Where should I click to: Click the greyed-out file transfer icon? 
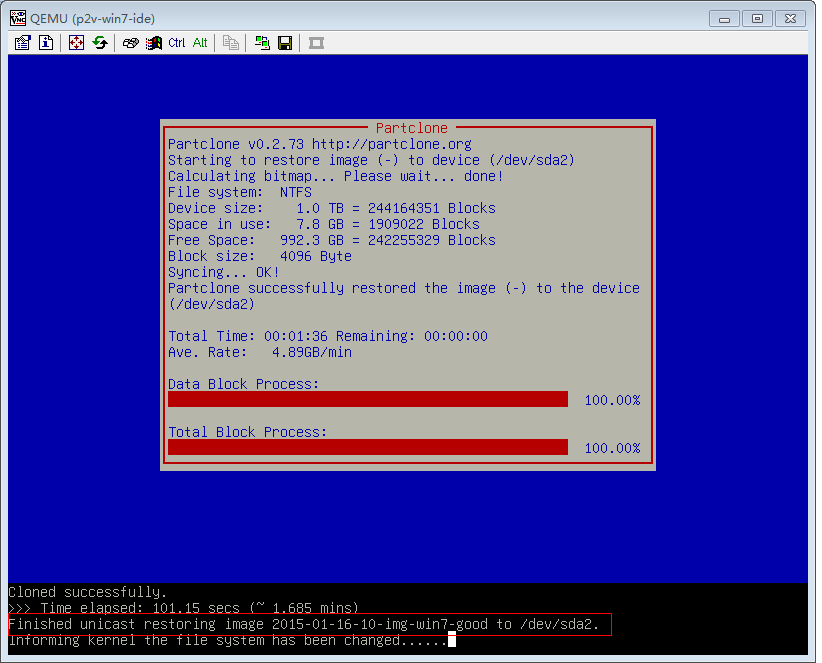click(x=231, y=42)
